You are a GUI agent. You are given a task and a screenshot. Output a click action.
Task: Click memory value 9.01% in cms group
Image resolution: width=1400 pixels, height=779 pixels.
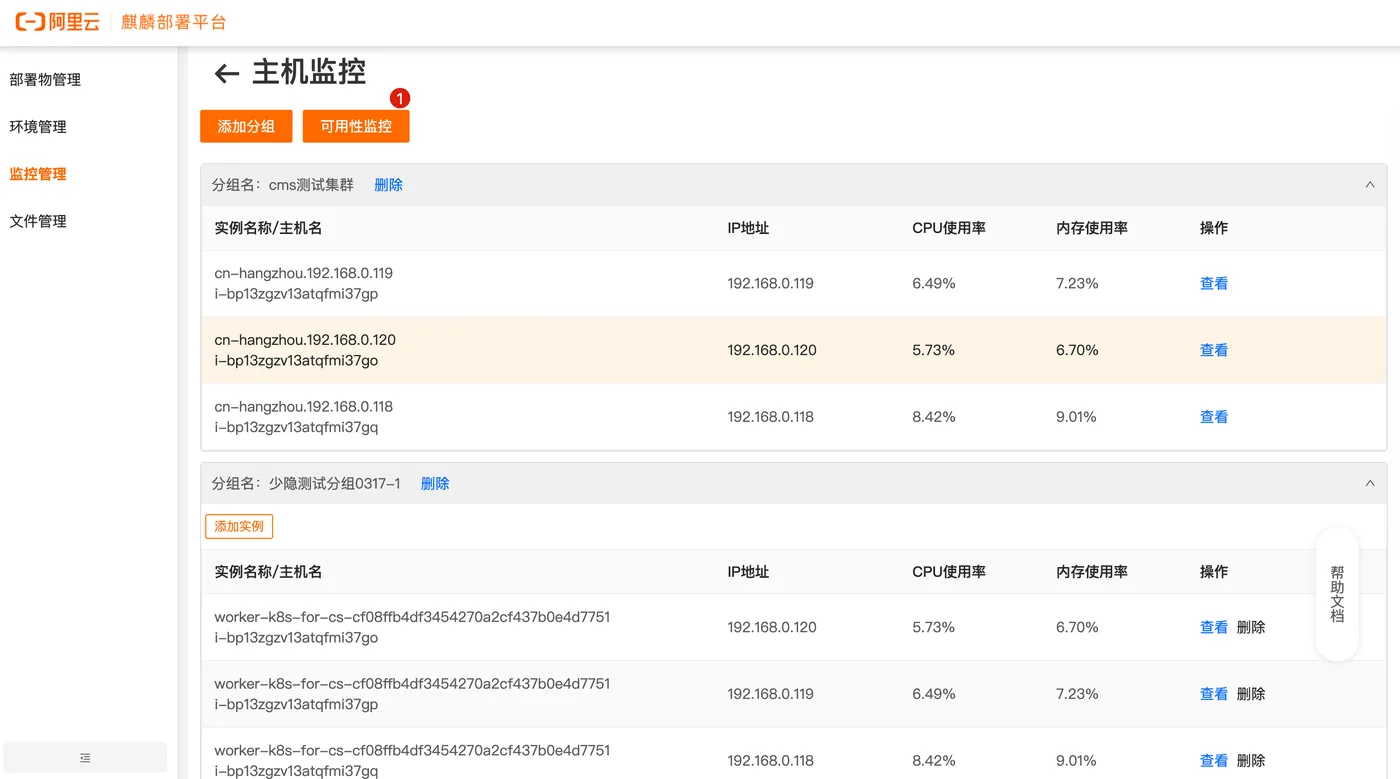(x=1076, y=417)
